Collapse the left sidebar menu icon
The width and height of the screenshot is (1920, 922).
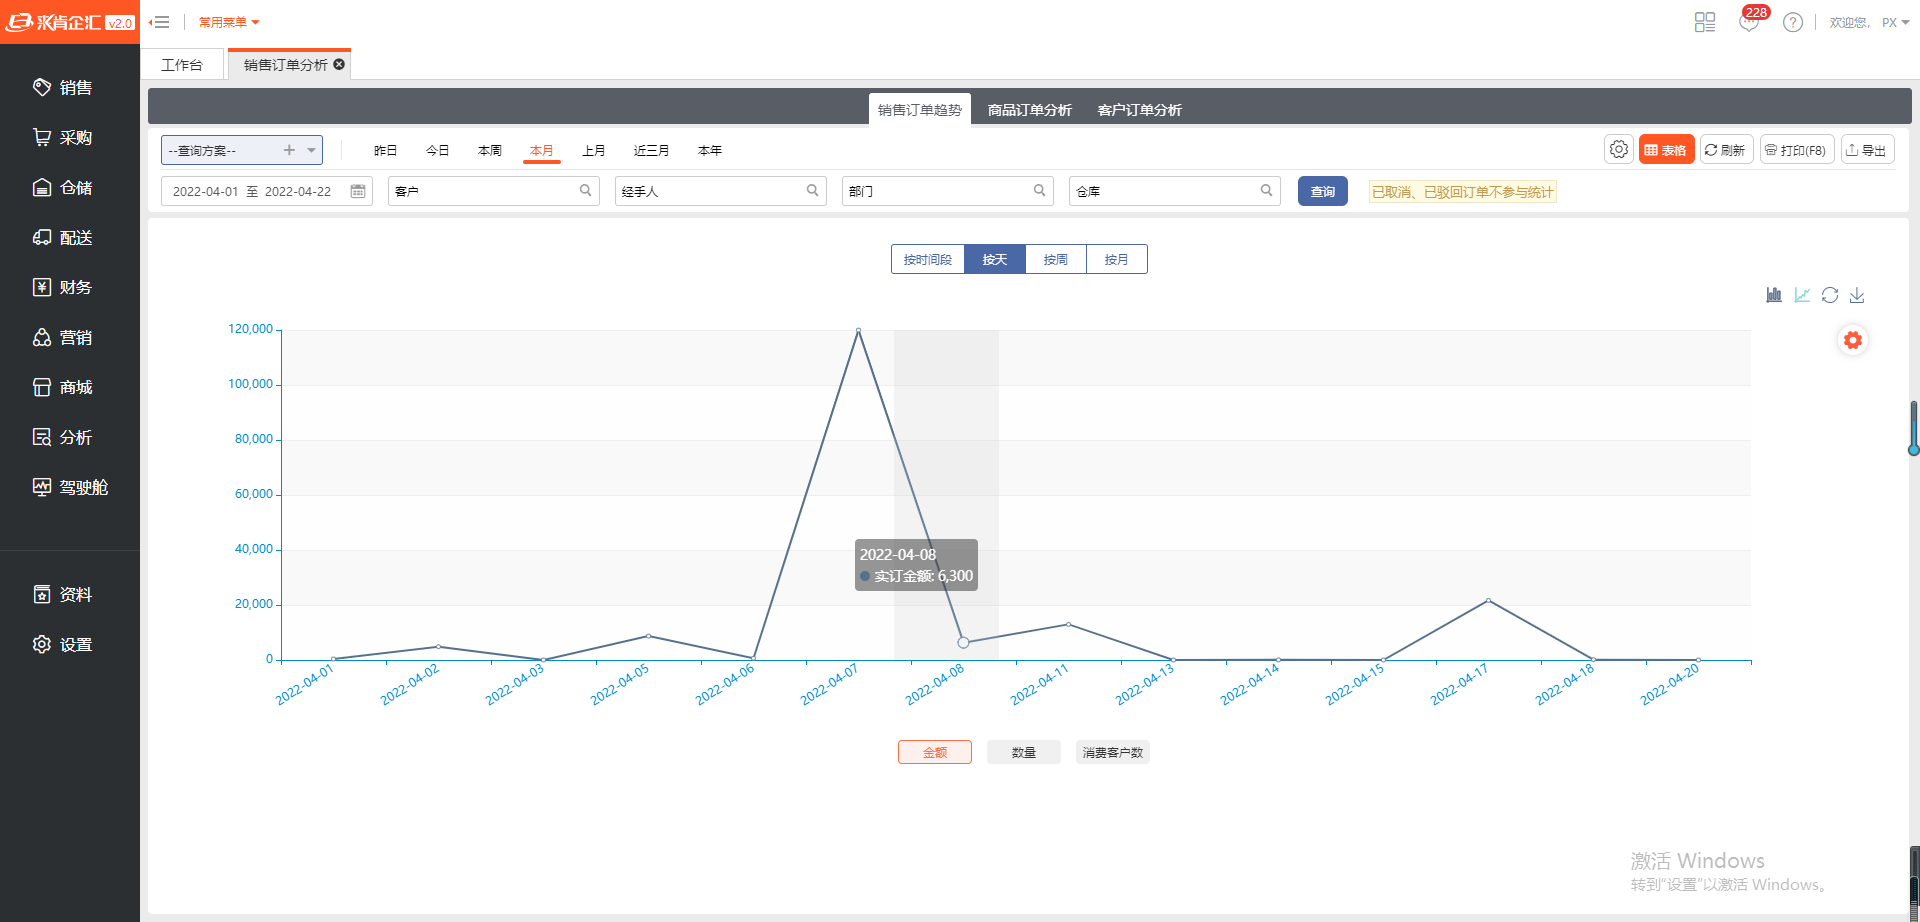(159, 22)
